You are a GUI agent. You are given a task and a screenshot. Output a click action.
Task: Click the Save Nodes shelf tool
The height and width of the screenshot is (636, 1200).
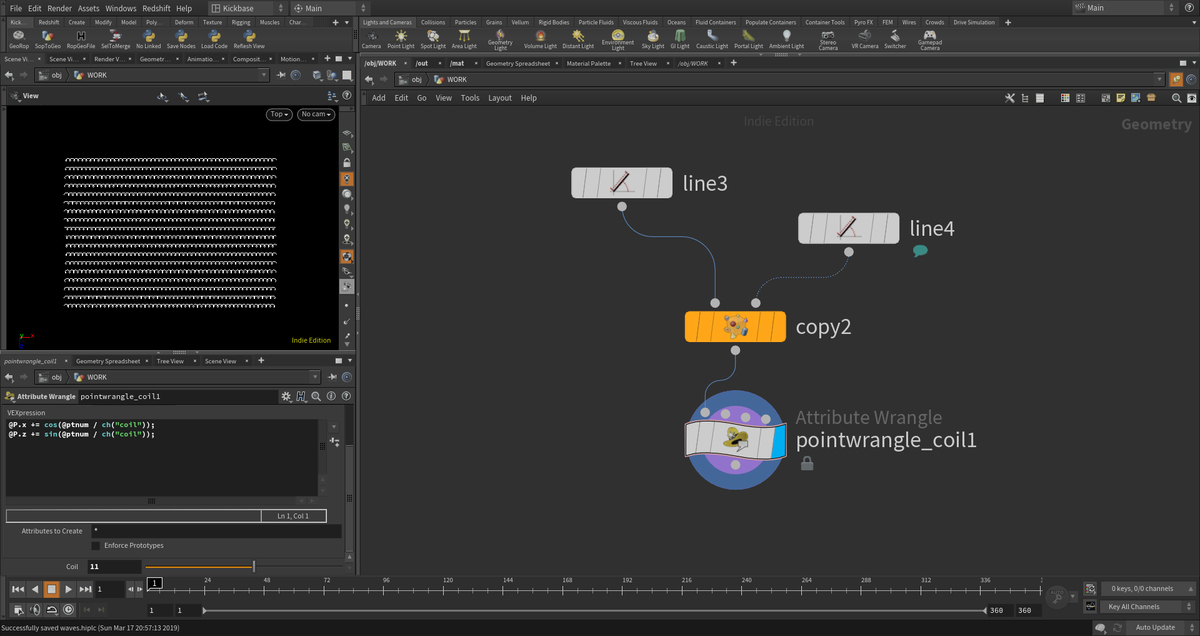(x=181, y=39)
